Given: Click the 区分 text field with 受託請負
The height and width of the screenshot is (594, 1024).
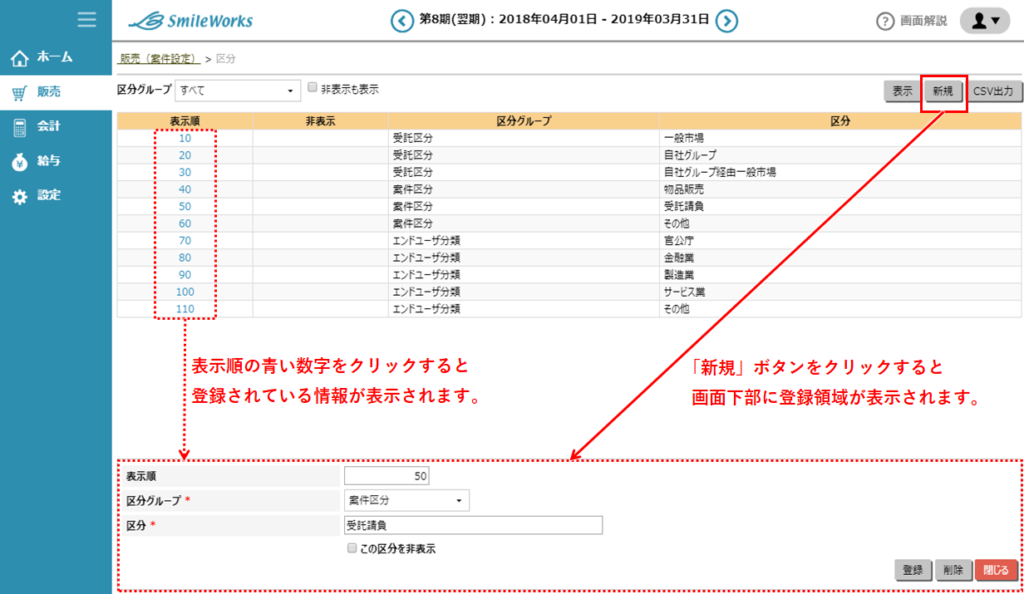Looking at the screenshot, I should point(472,525).
